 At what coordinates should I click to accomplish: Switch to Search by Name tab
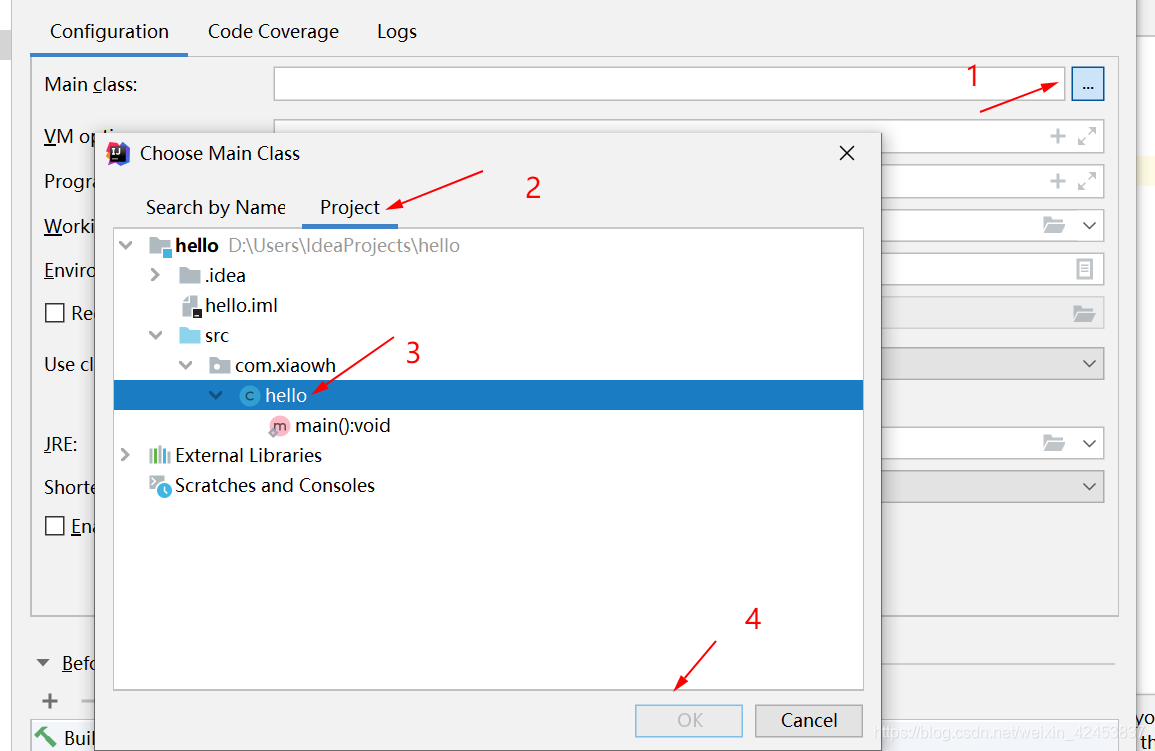point(216,208)
